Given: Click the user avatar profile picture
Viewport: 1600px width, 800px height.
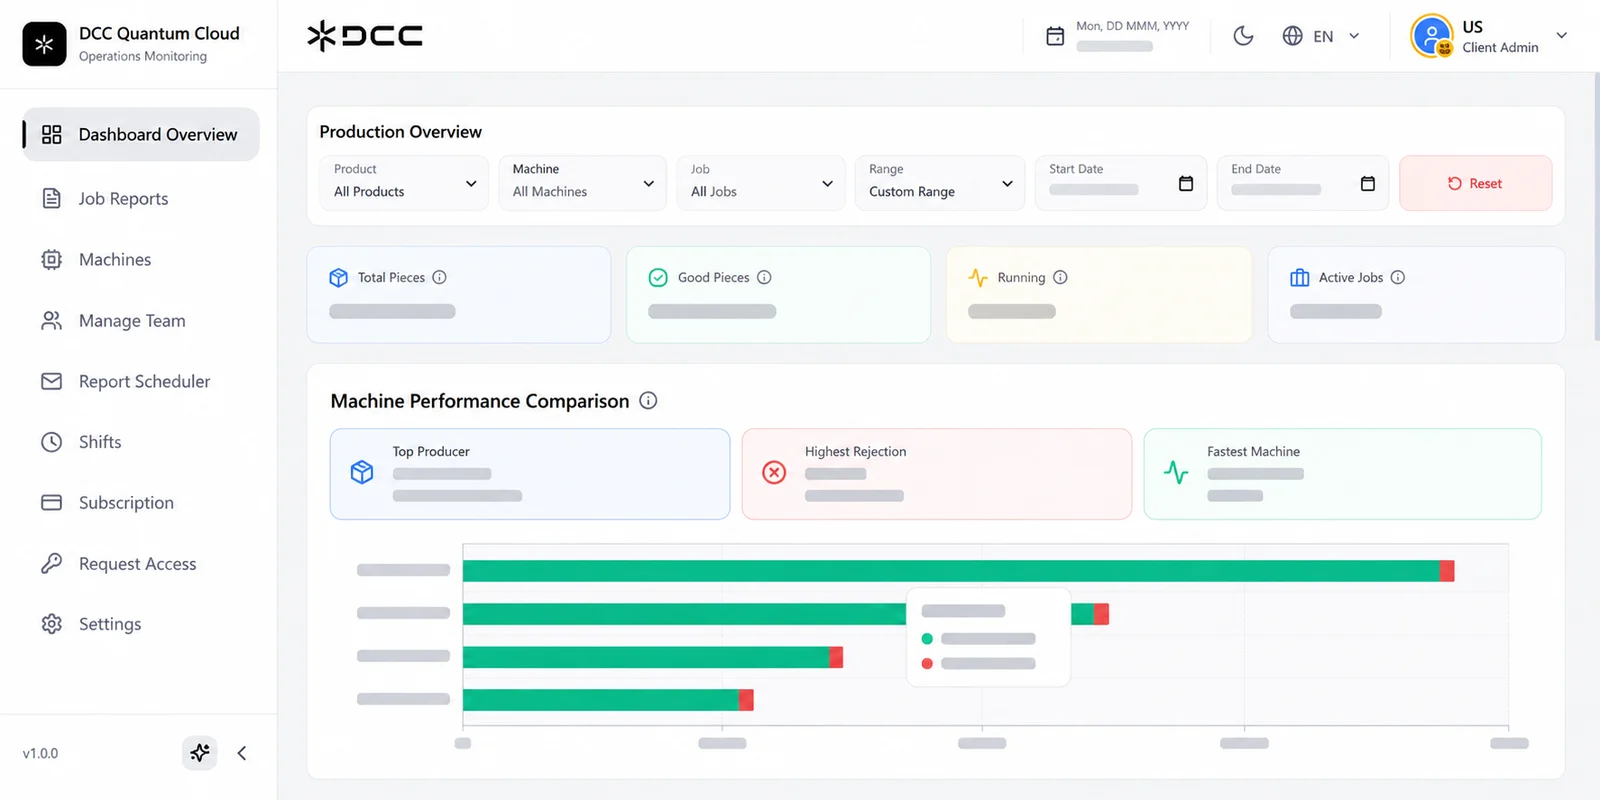Looking at the screenshot, I should [1432, 36].
